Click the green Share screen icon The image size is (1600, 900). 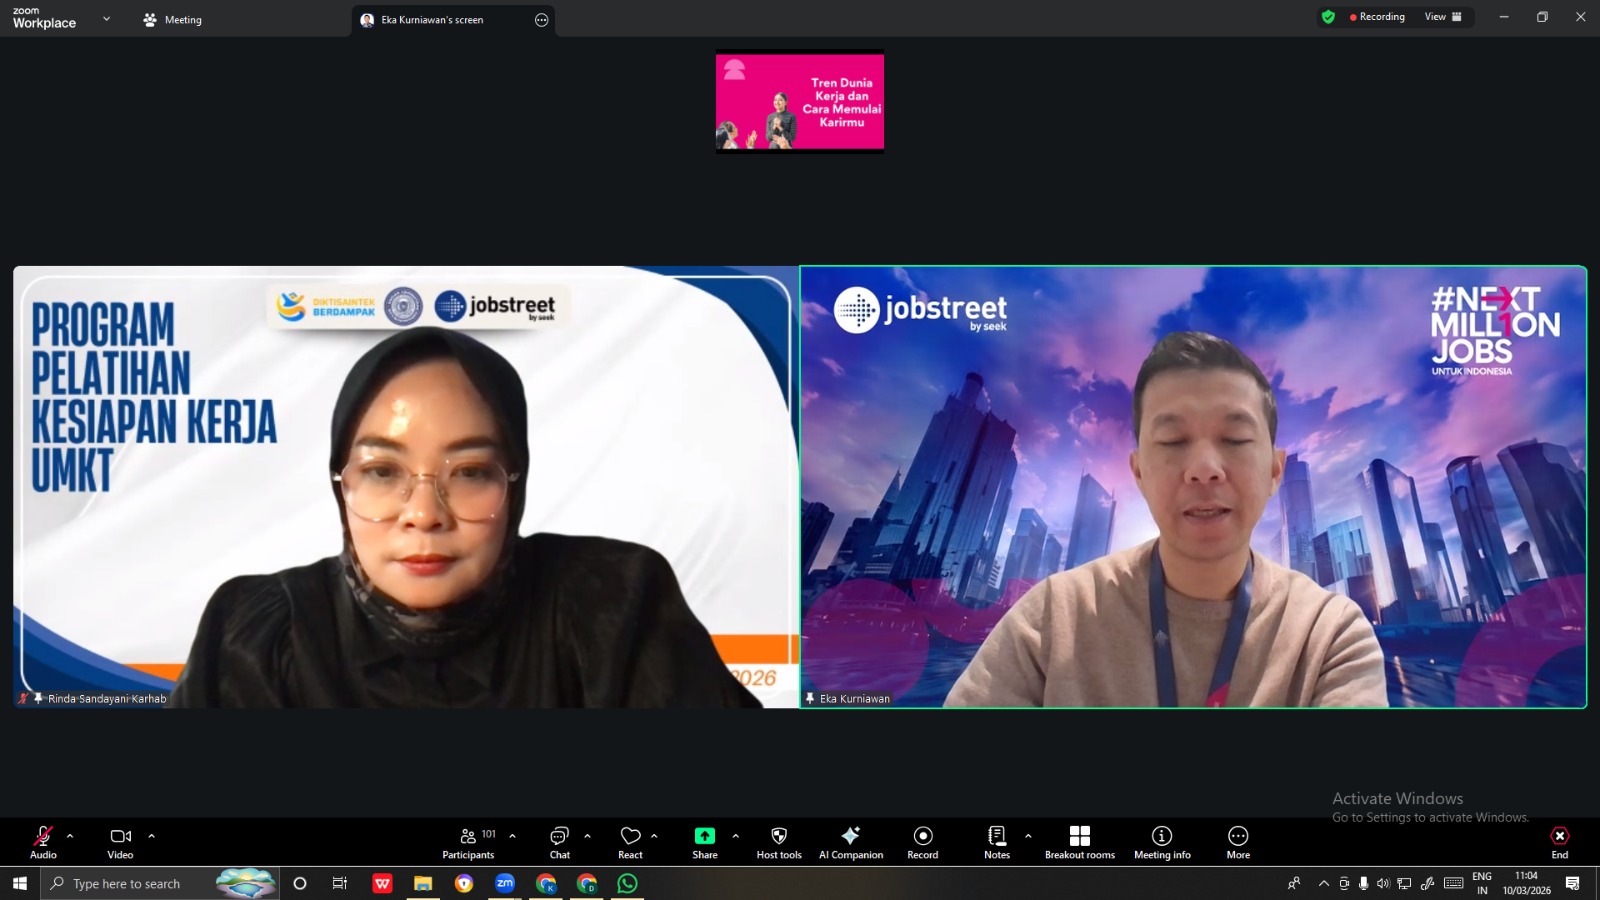[x=705, y=836]
